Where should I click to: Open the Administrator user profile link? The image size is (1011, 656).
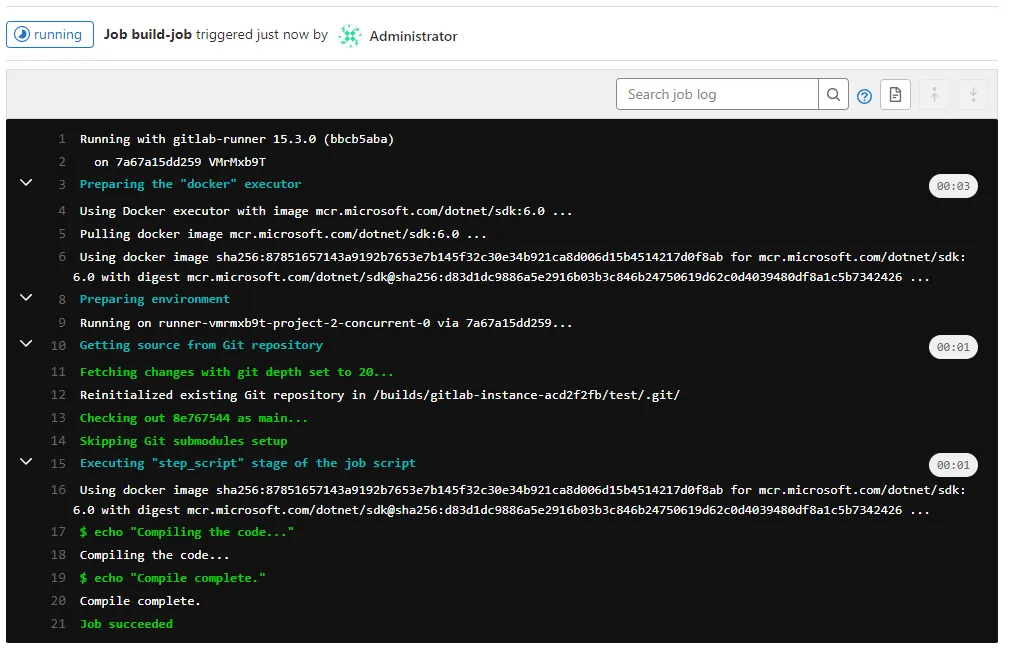(x=413, y=36)
